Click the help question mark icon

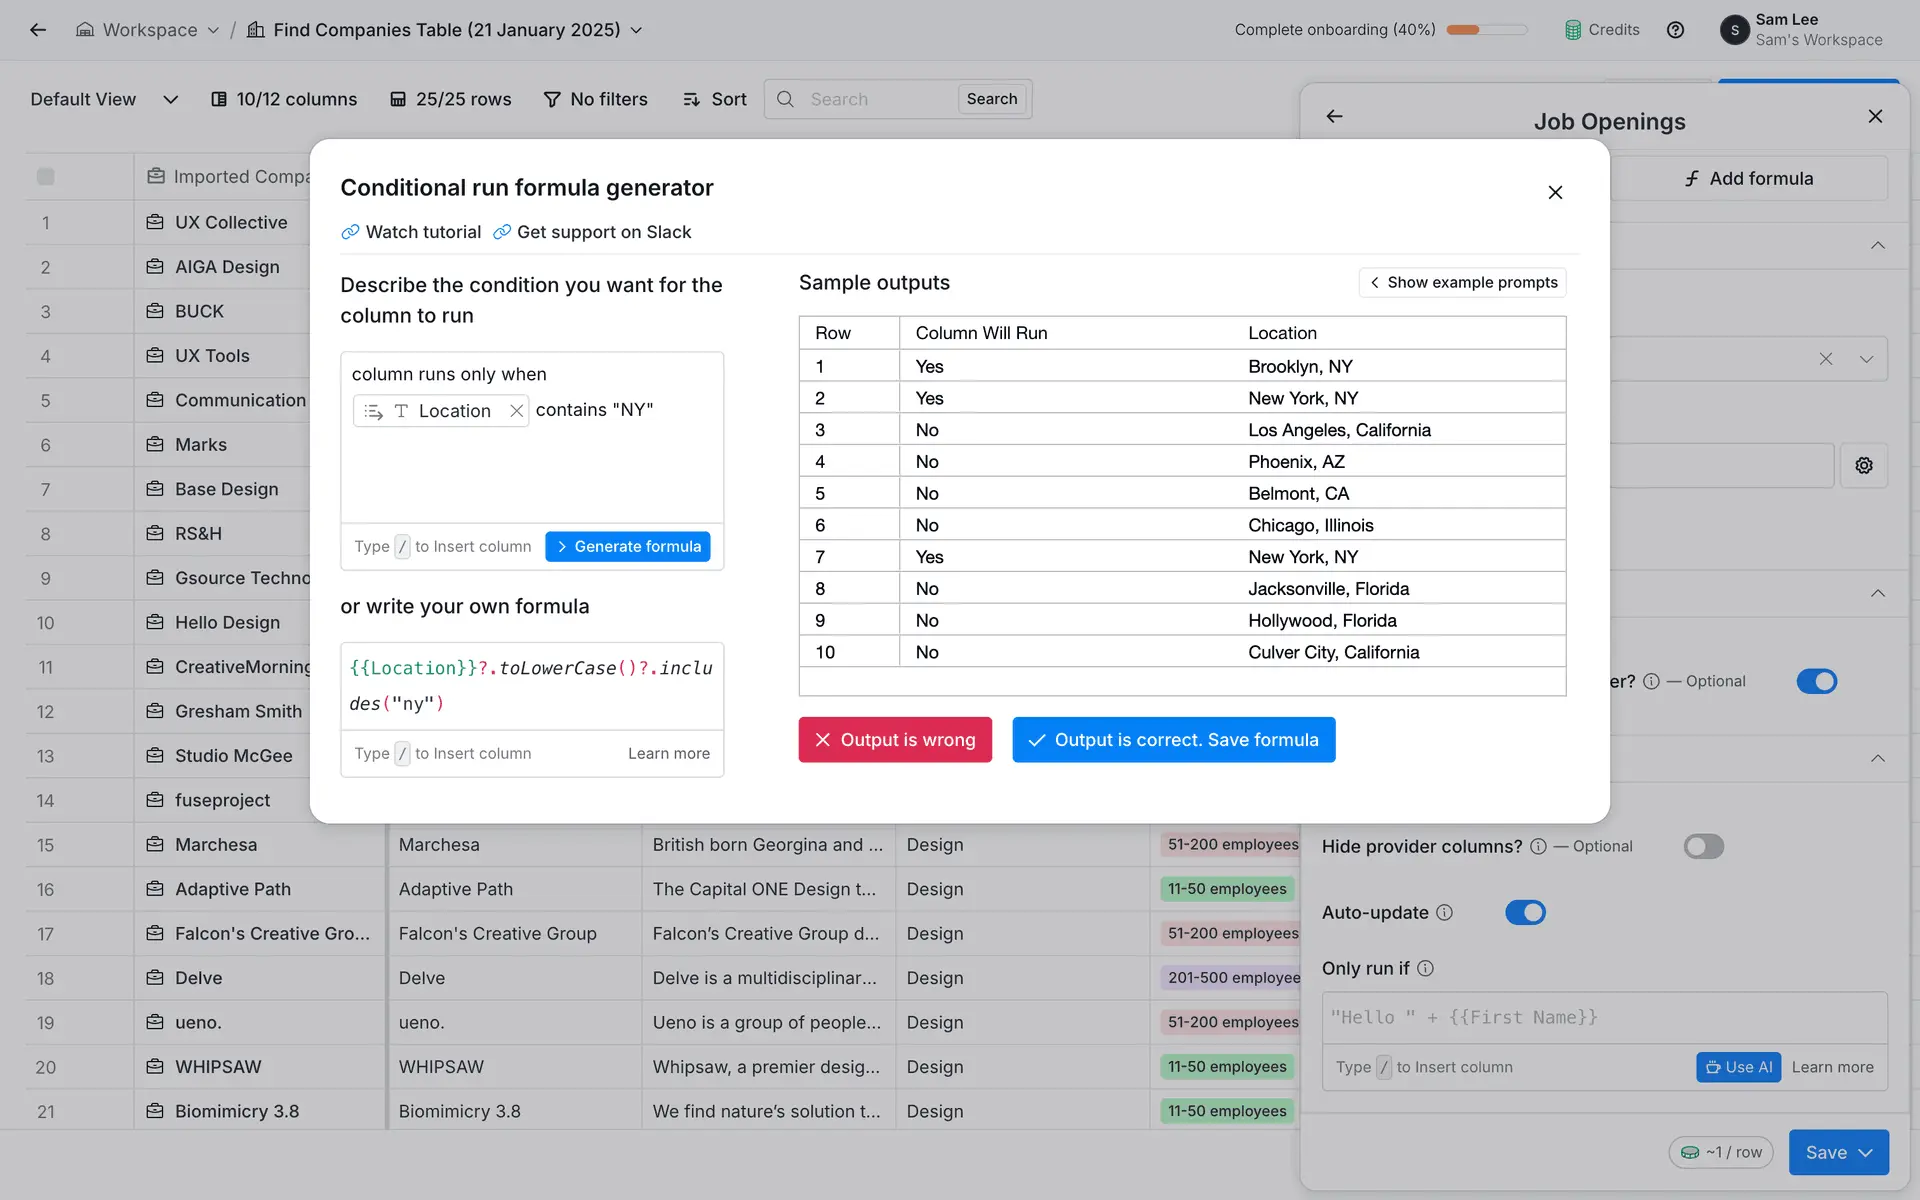[1675, 30]
